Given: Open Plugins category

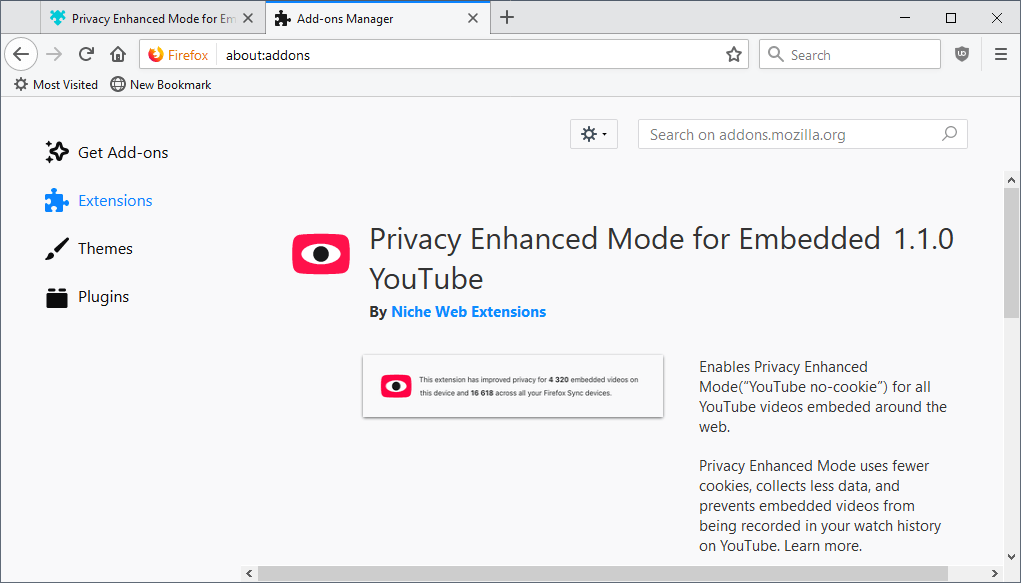Looking at the screenshot, I should 87,297.
